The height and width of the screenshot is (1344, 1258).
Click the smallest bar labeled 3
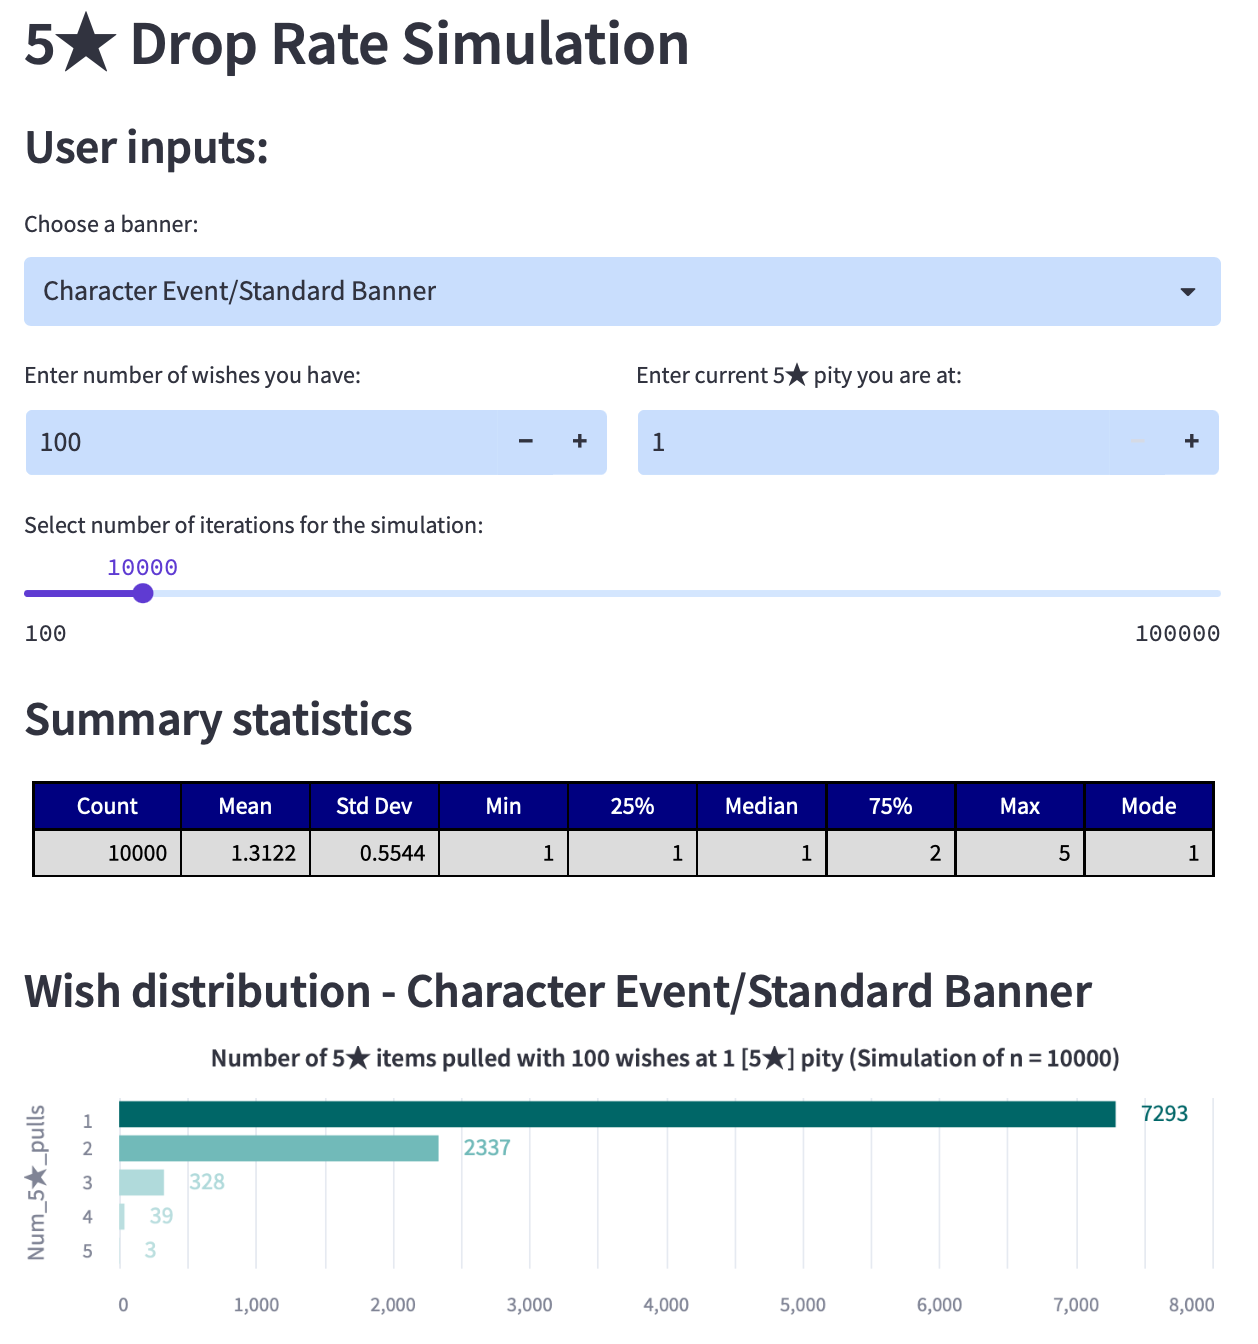(122, 1250)
